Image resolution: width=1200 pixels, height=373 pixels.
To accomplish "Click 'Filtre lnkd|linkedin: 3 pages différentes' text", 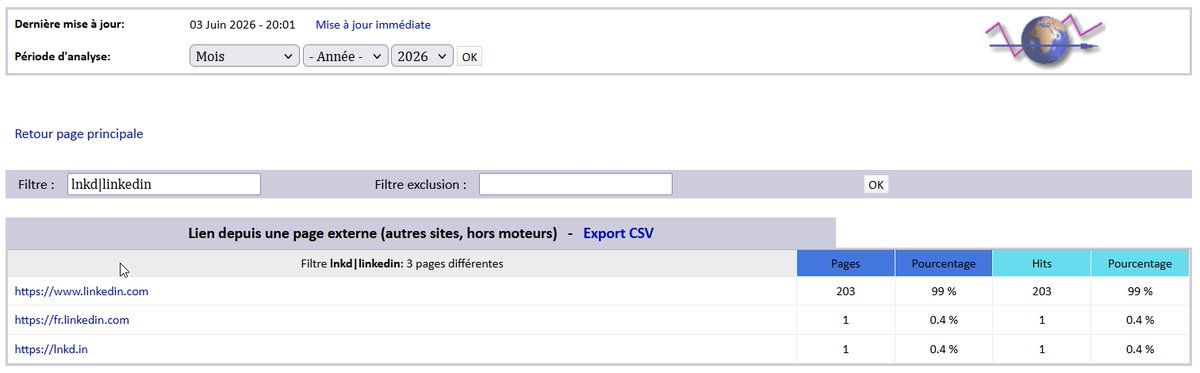I will click(402, 264).
